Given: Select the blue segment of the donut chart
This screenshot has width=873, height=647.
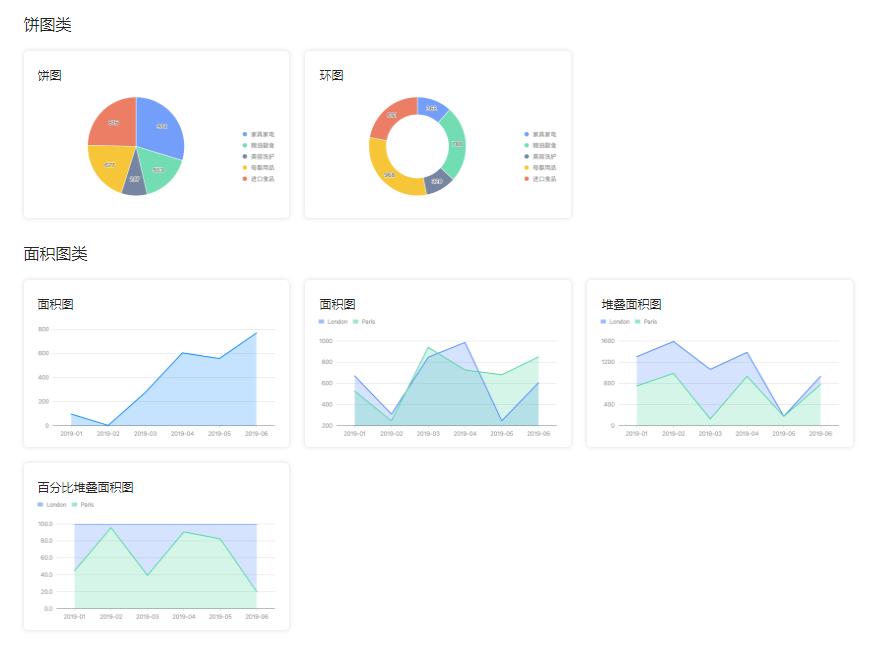Looking at the screenshot, I should [432, 107].
